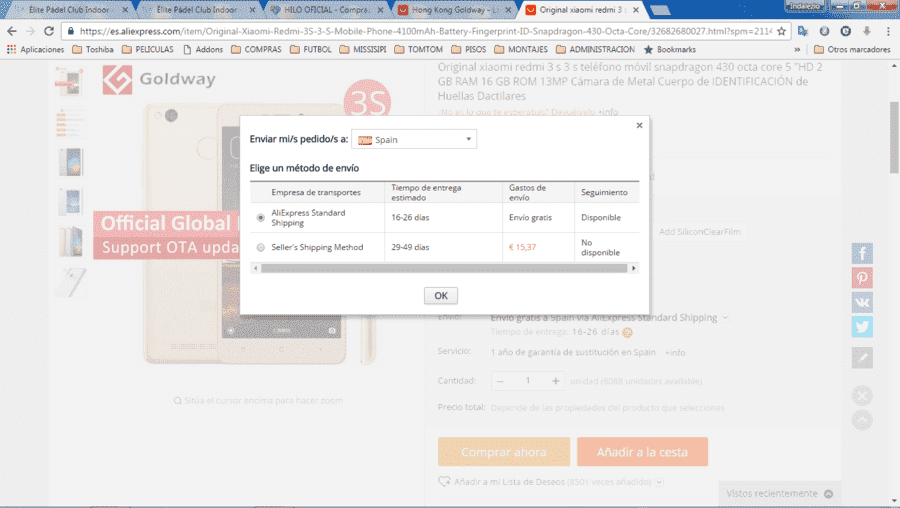The image size is (900, 508).
Task: Open the PISOS bookmarks folder
Action: point(468,49)
